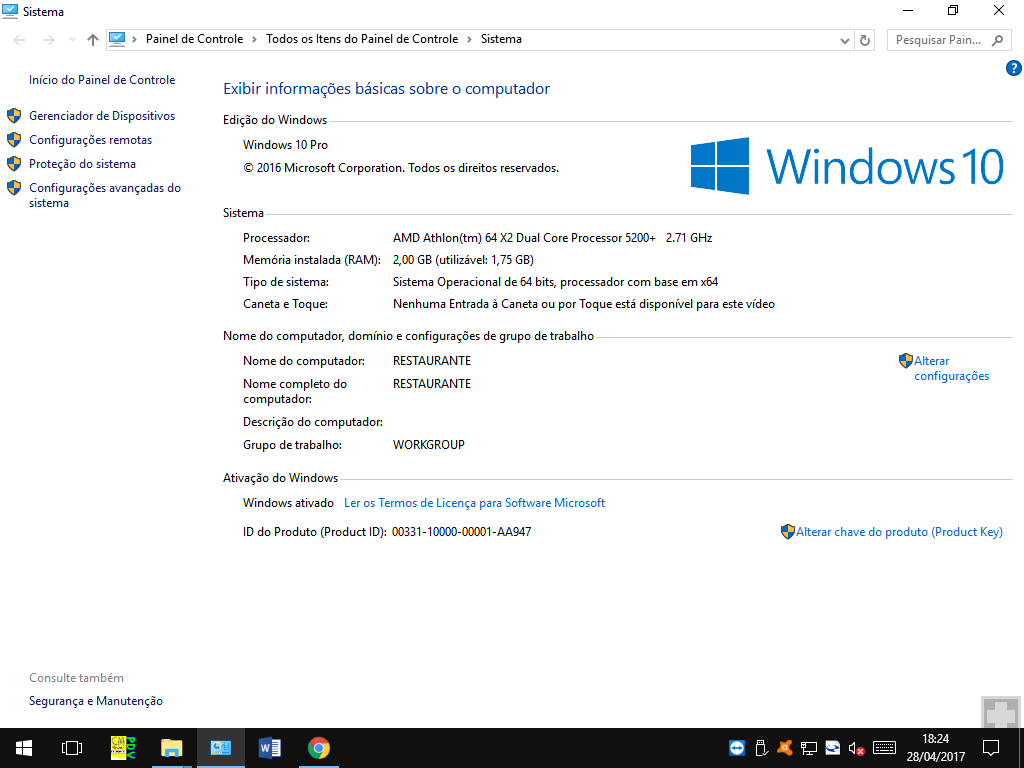The image size is (1024, 768).
Task: Click the Painel de Controle breadcrumb
Action: (x=194, y=40)
